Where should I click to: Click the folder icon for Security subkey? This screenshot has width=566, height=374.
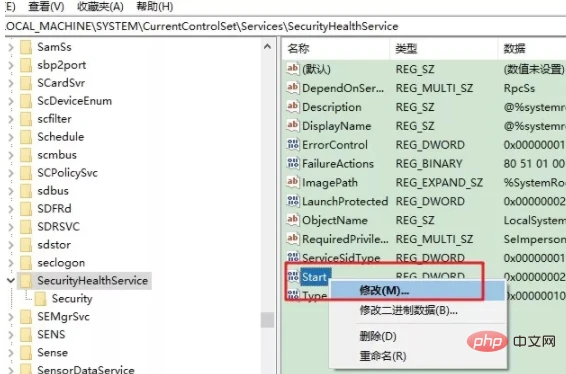[x=40, y=299]
